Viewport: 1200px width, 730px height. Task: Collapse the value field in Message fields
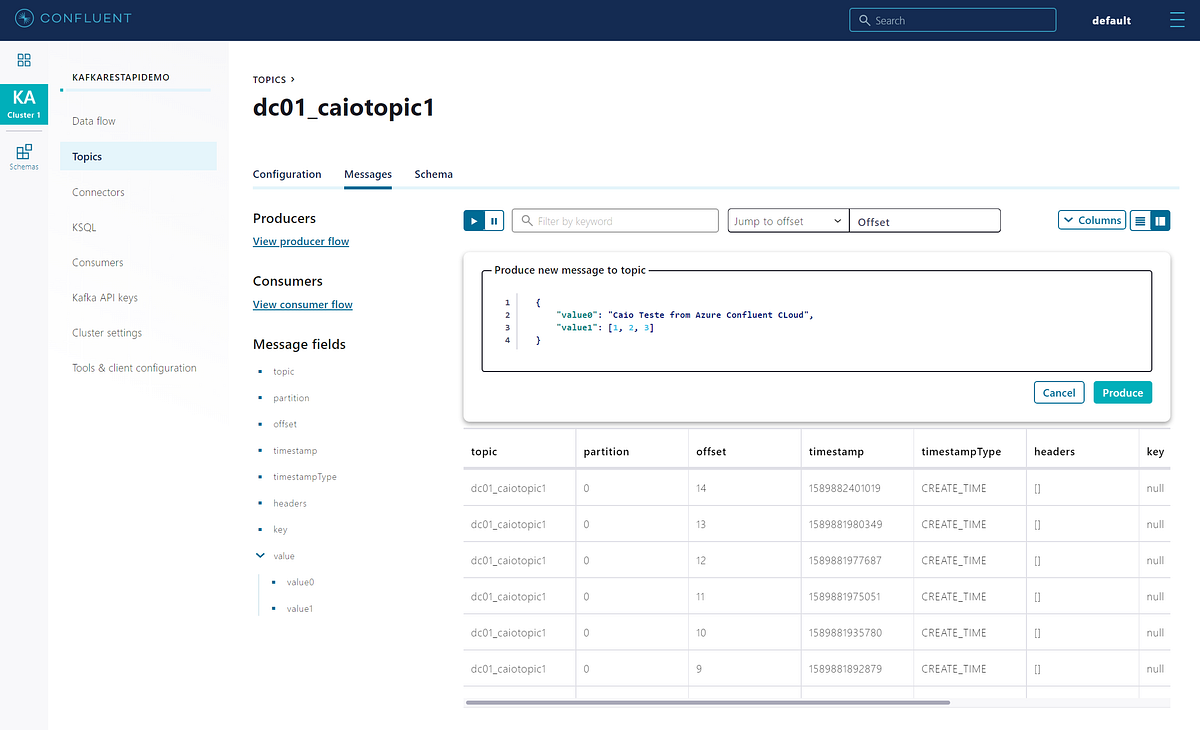pyautogui.click(x=262, y=555)
